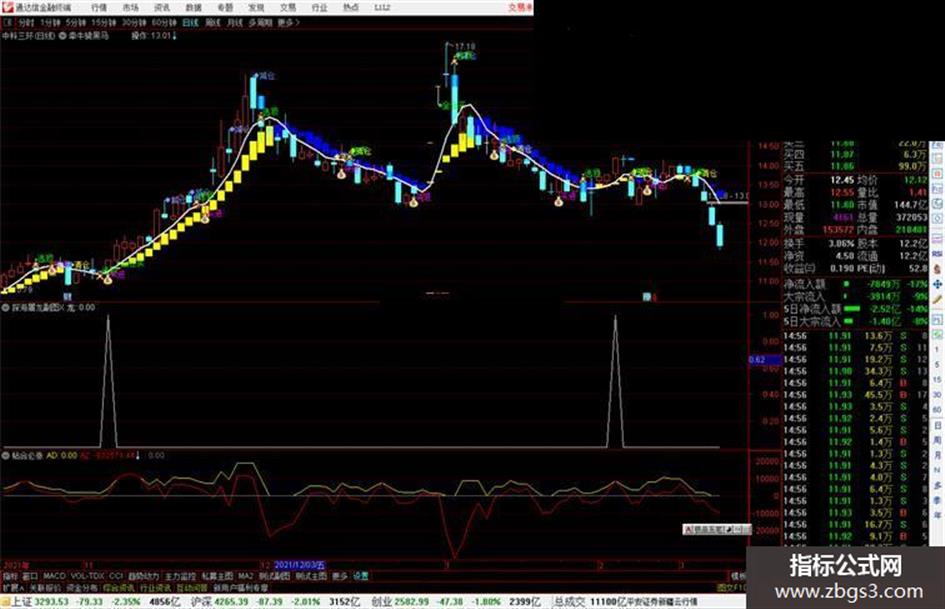Image resolution: width=945 pixels, height=609 pixels.
Task: Click the 17.18 peak price label
Action: (465, 46)
